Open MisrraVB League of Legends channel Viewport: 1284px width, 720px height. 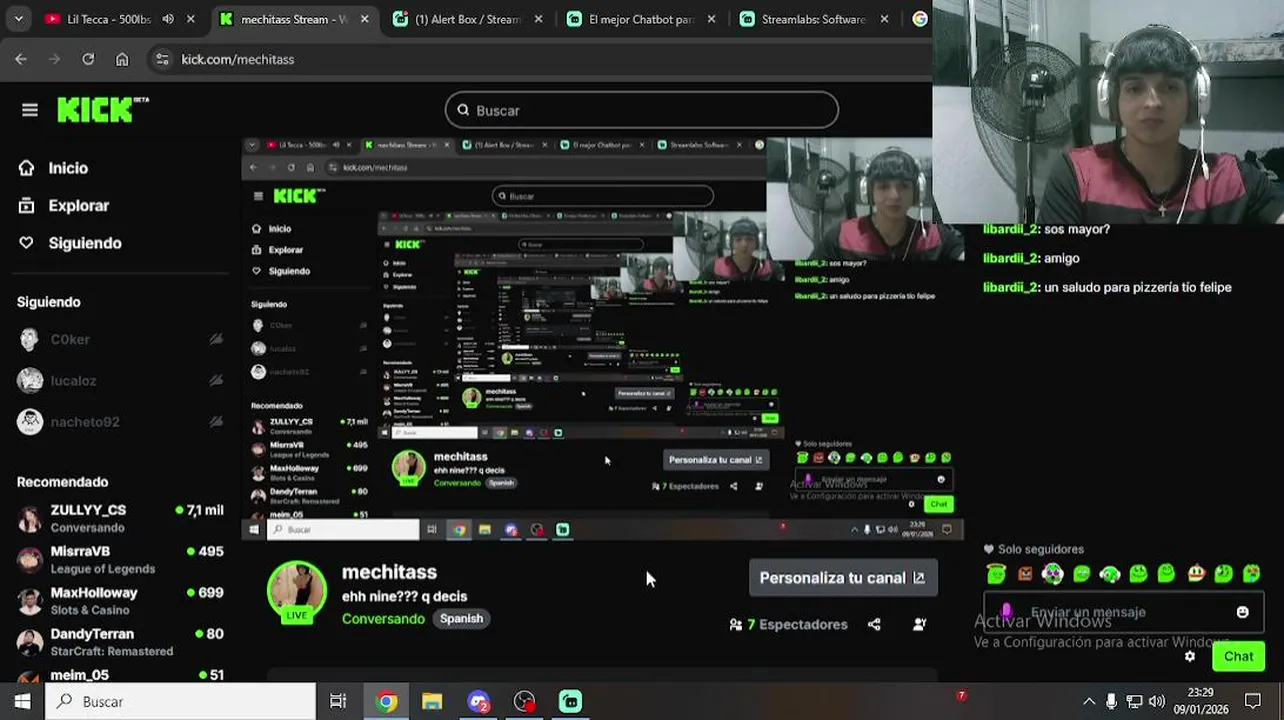point(120,559)
